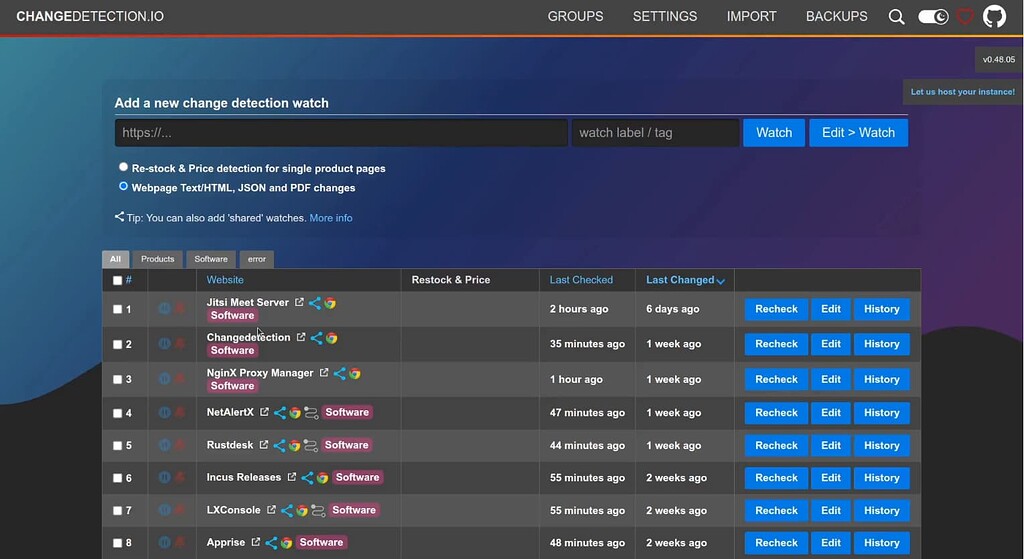Open the SETTINGS menu item
The height and width of the screenshot is (559, 1024).
(x=665, y=17)
